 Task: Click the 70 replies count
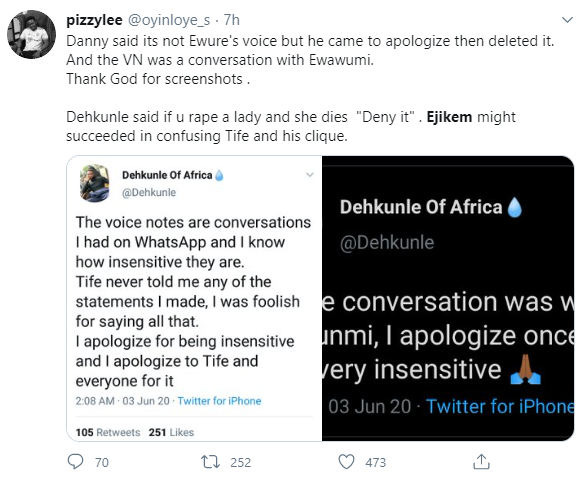click(102, 462)
